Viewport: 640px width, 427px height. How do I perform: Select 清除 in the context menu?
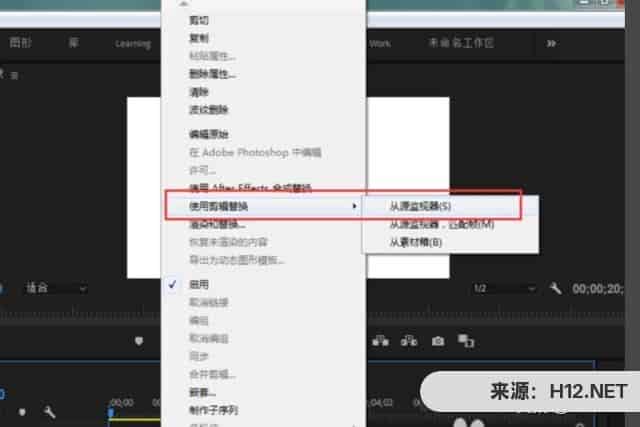click(x=199, y=92)
